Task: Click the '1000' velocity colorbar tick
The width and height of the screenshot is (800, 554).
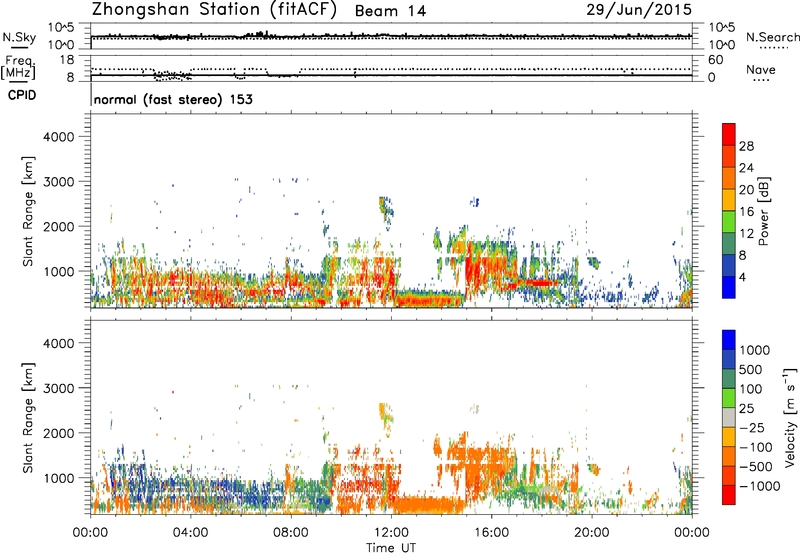Action: 755,350
